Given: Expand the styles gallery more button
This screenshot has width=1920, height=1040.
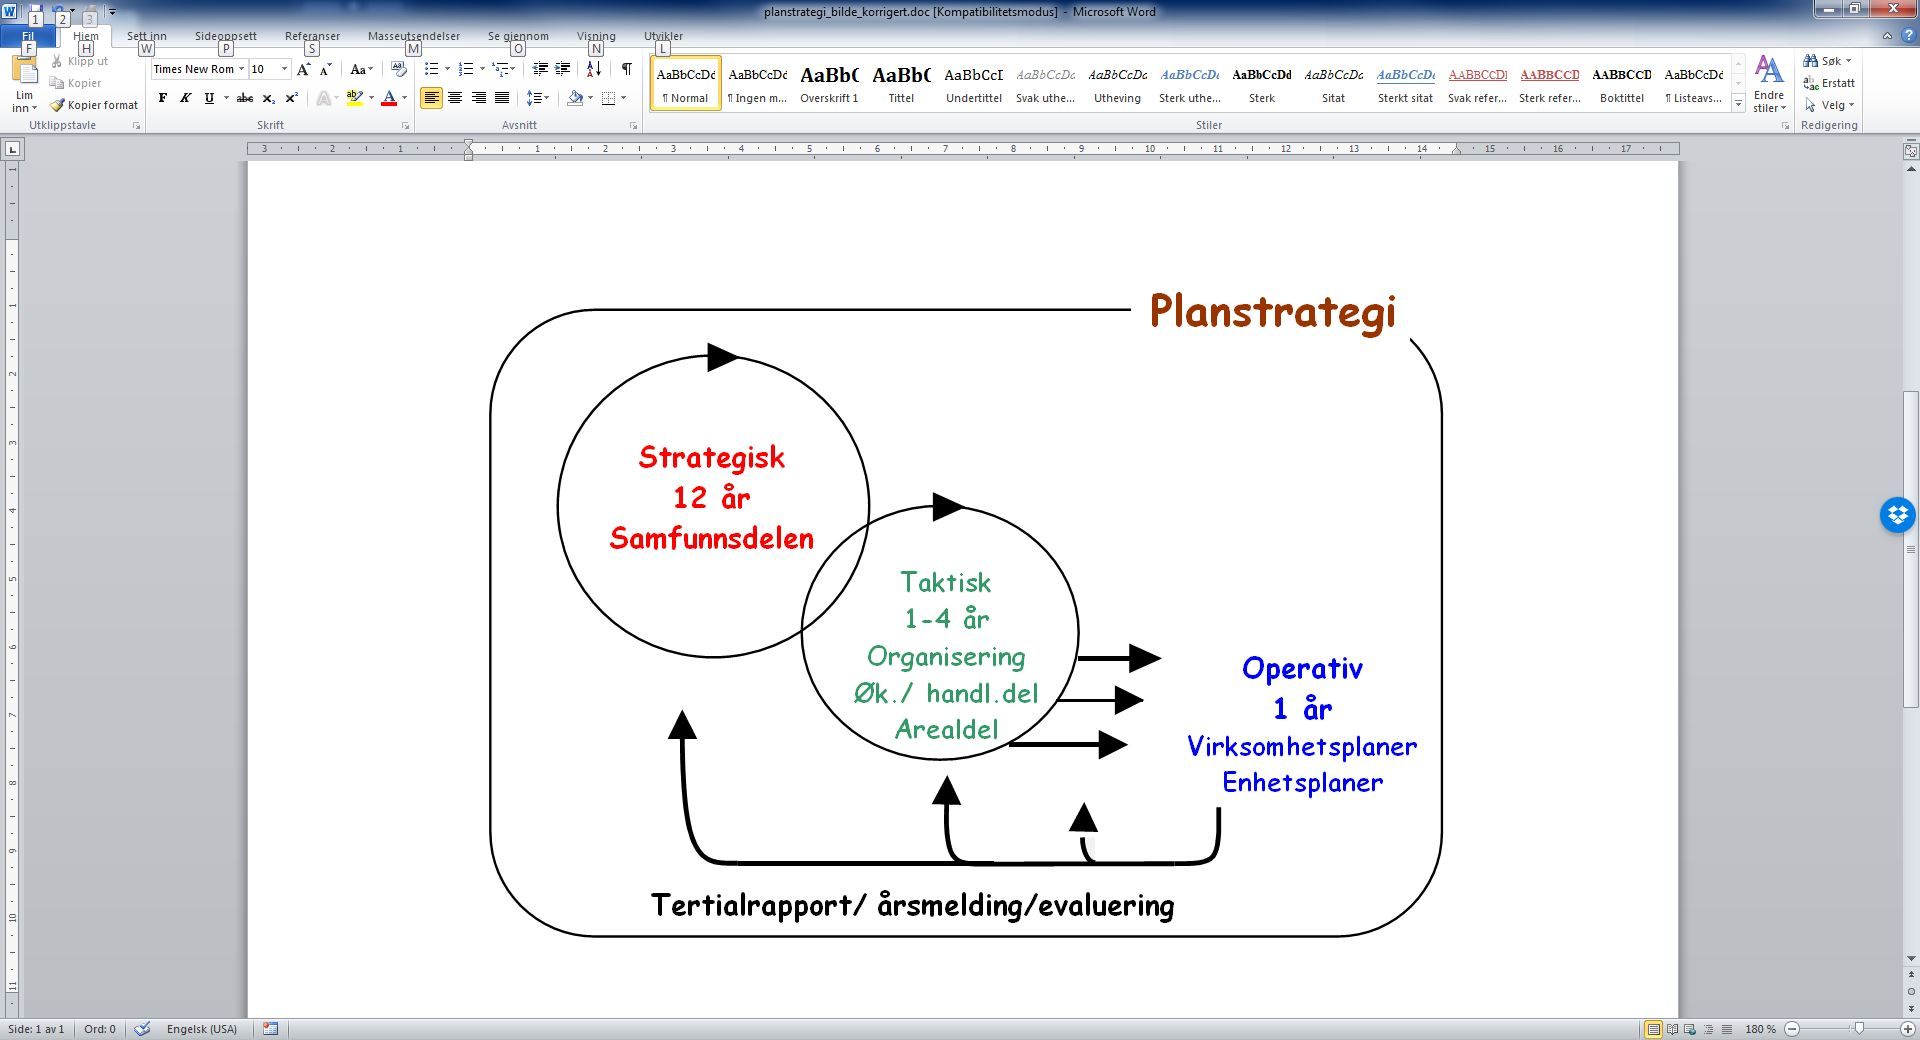Looking at the screenshot, I should tap(1738, 104).
